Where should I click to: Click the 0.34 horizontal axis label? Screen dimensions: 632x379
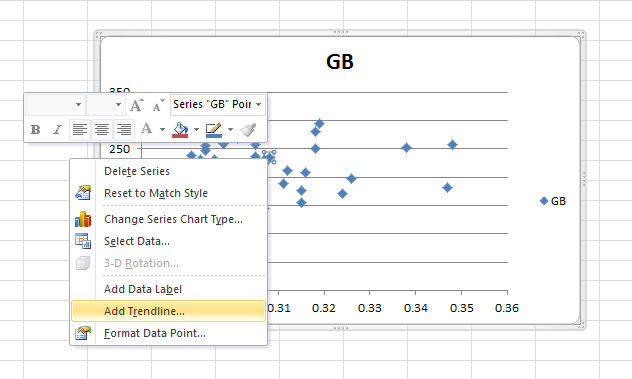pos(416,308)
